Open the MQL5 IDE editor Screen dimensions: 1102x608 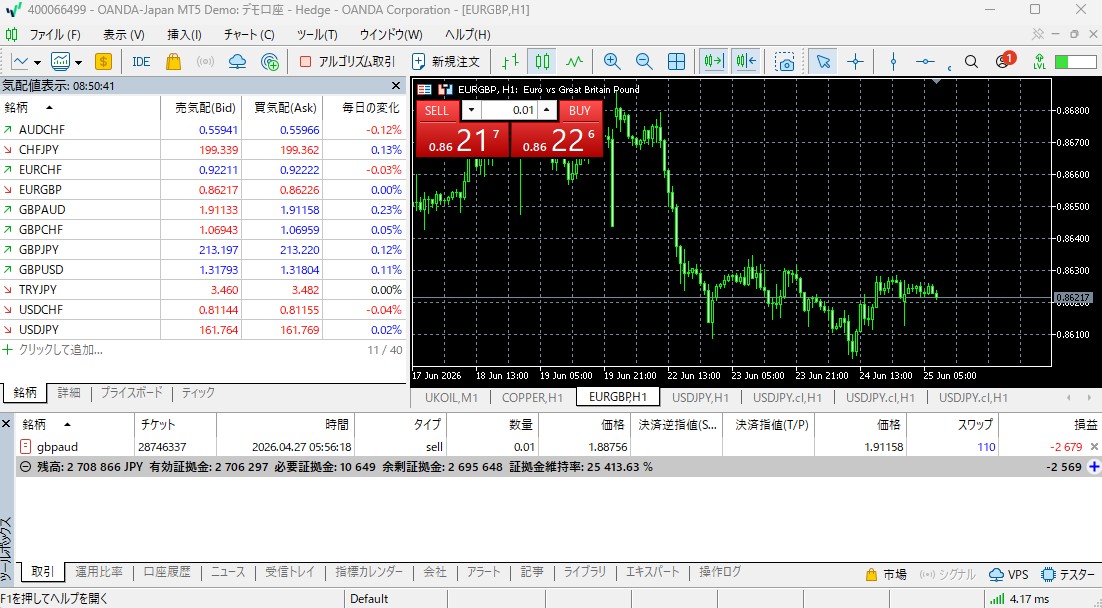pyautogui.click(x=141, y=62)
